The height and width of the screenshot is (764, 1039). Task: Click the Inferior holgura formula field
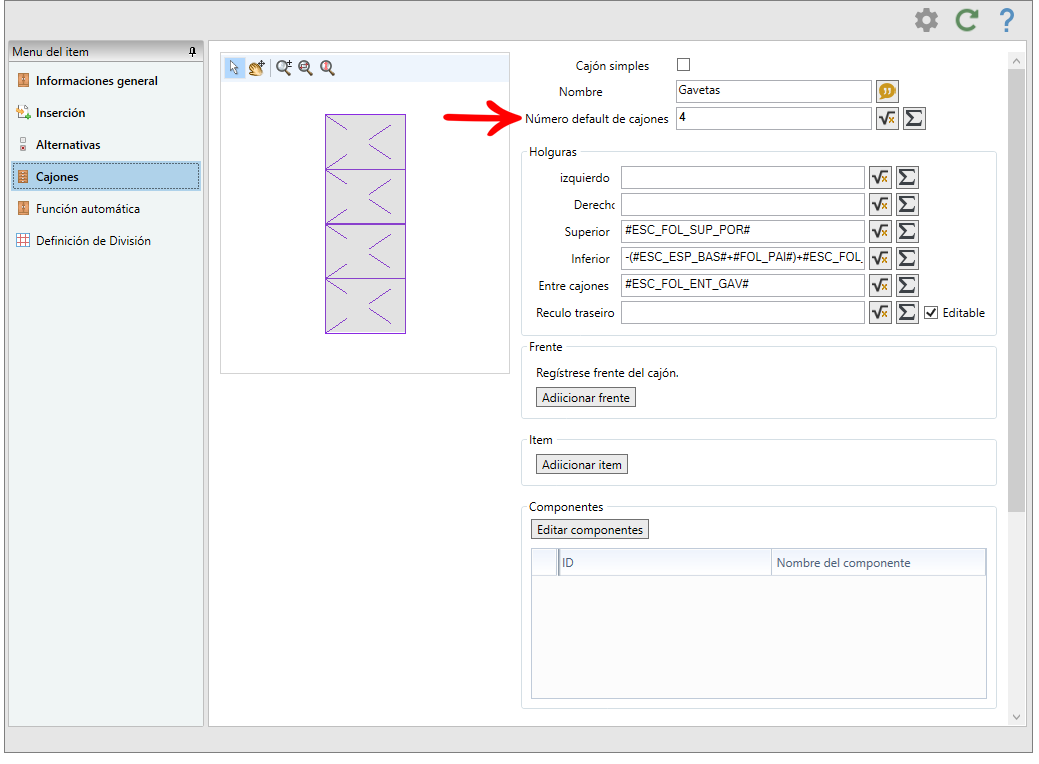pyautogui.click(x=743, y=258)
